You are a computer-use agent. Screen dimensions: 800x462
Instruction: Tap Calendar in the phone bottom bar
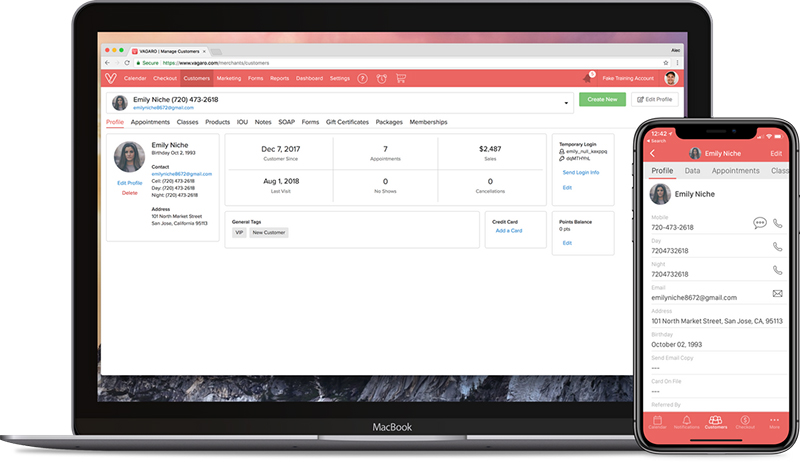(658, 422)
